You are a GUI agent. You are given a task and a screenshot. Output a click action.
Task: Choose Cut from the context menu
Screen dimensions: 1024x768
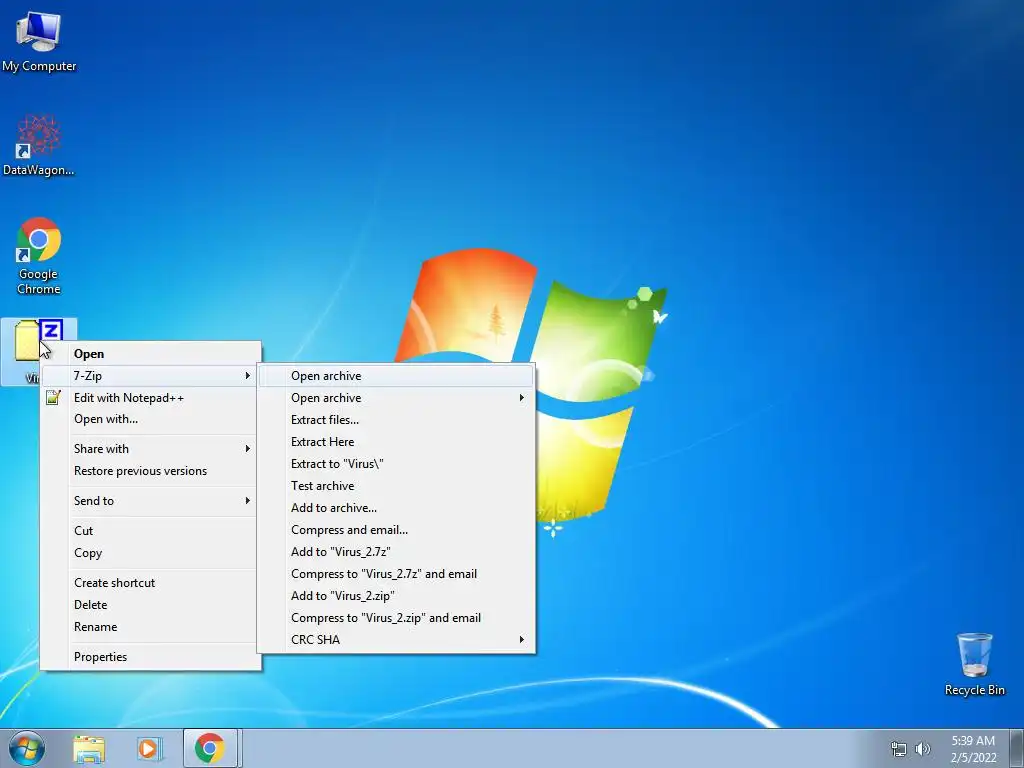[x=151, y=531]
